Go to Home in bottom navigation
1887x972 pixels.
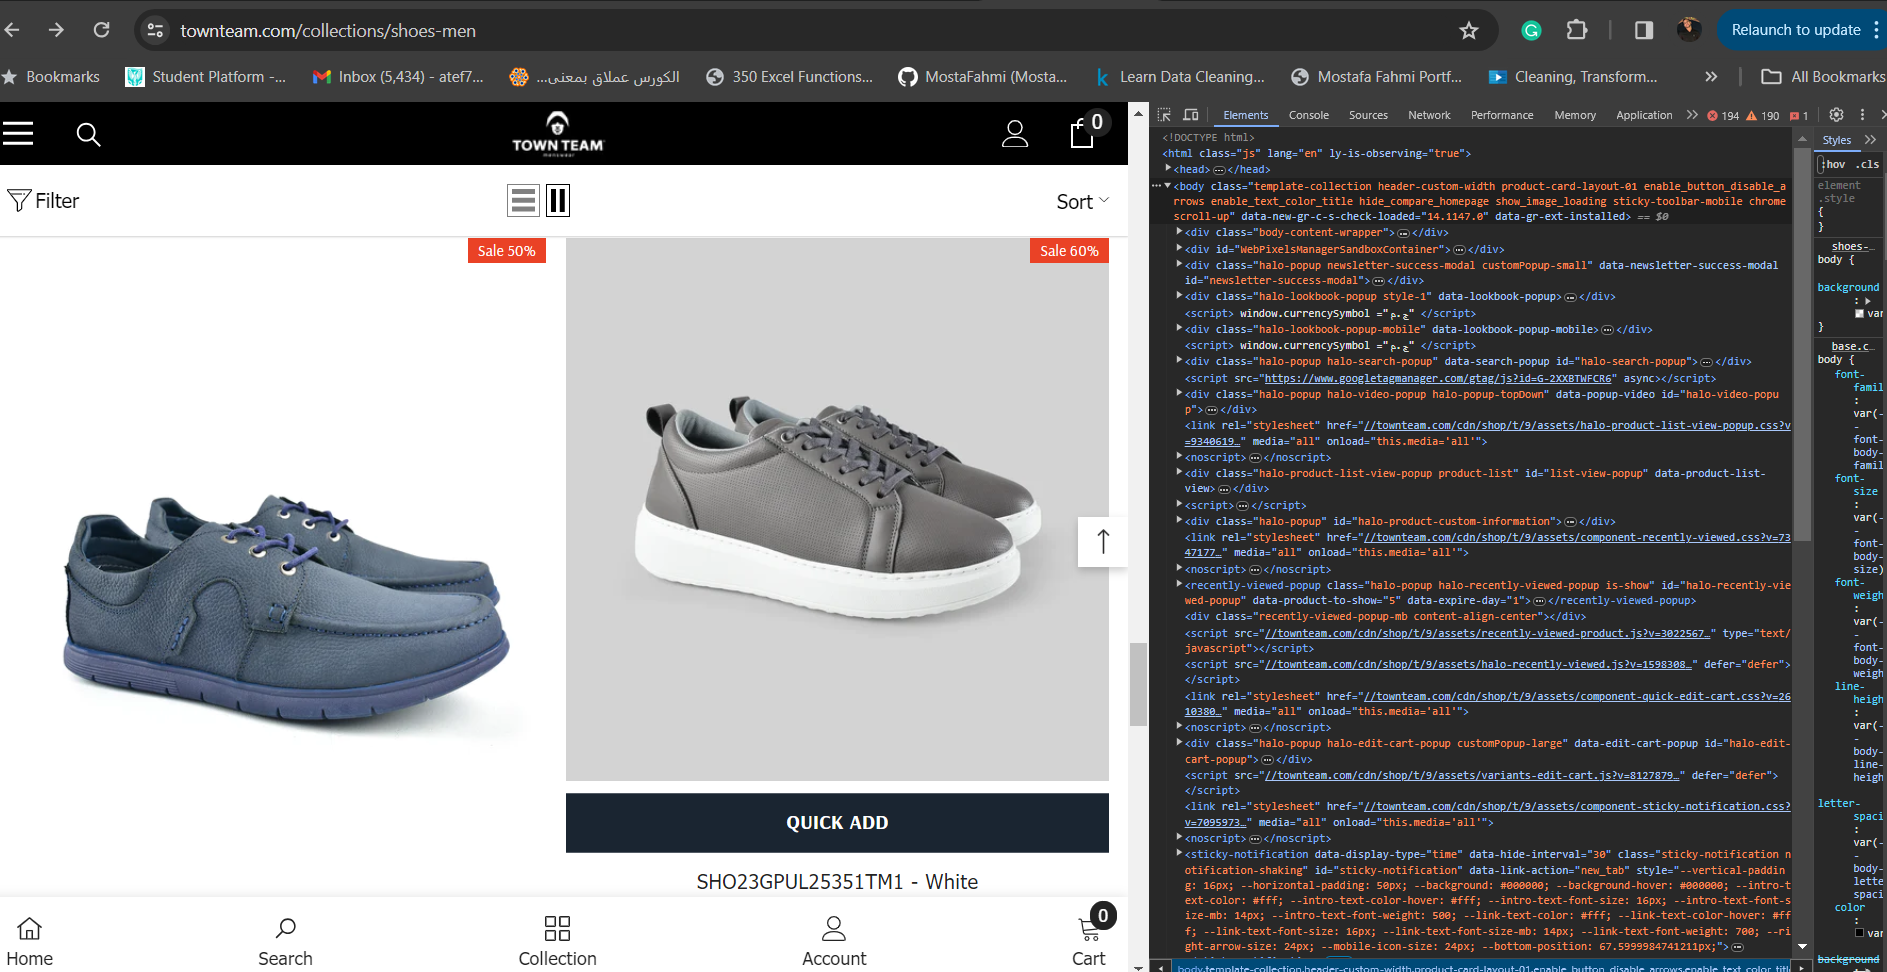pyautogui.click(x=30, y=942)
